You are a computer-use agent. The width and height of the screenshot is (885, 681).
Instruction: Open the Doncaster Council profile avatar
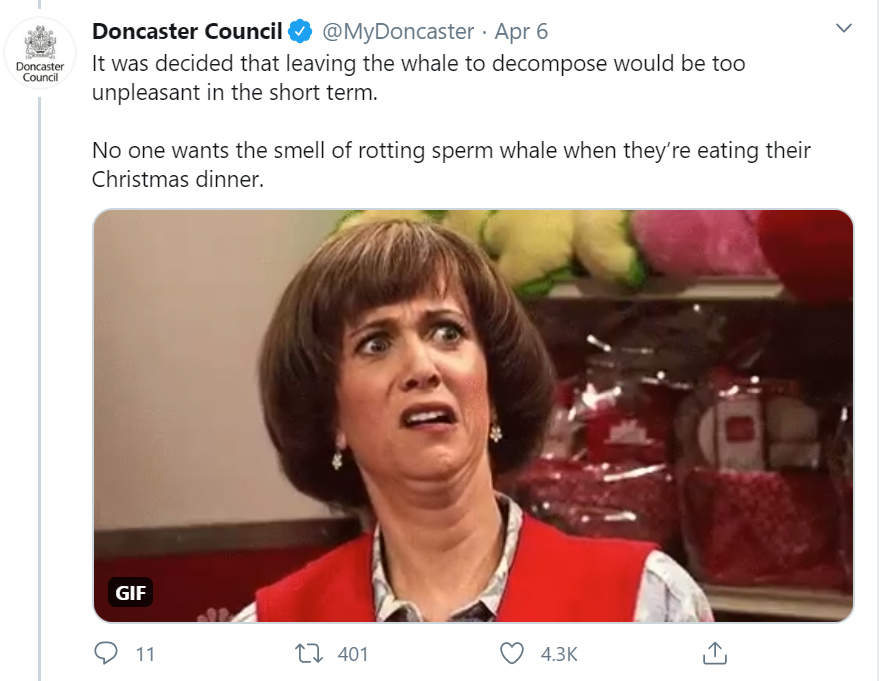pyautogui.click(x=40, y=54)
